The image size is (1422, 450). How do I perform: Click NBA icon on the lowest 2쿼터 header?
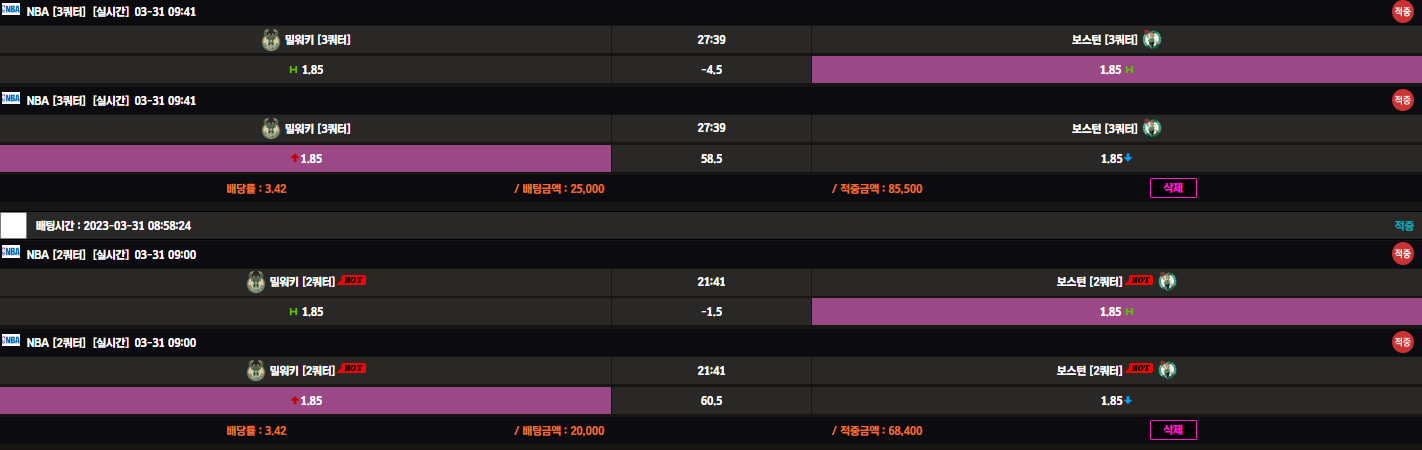[x=11, y=341]
